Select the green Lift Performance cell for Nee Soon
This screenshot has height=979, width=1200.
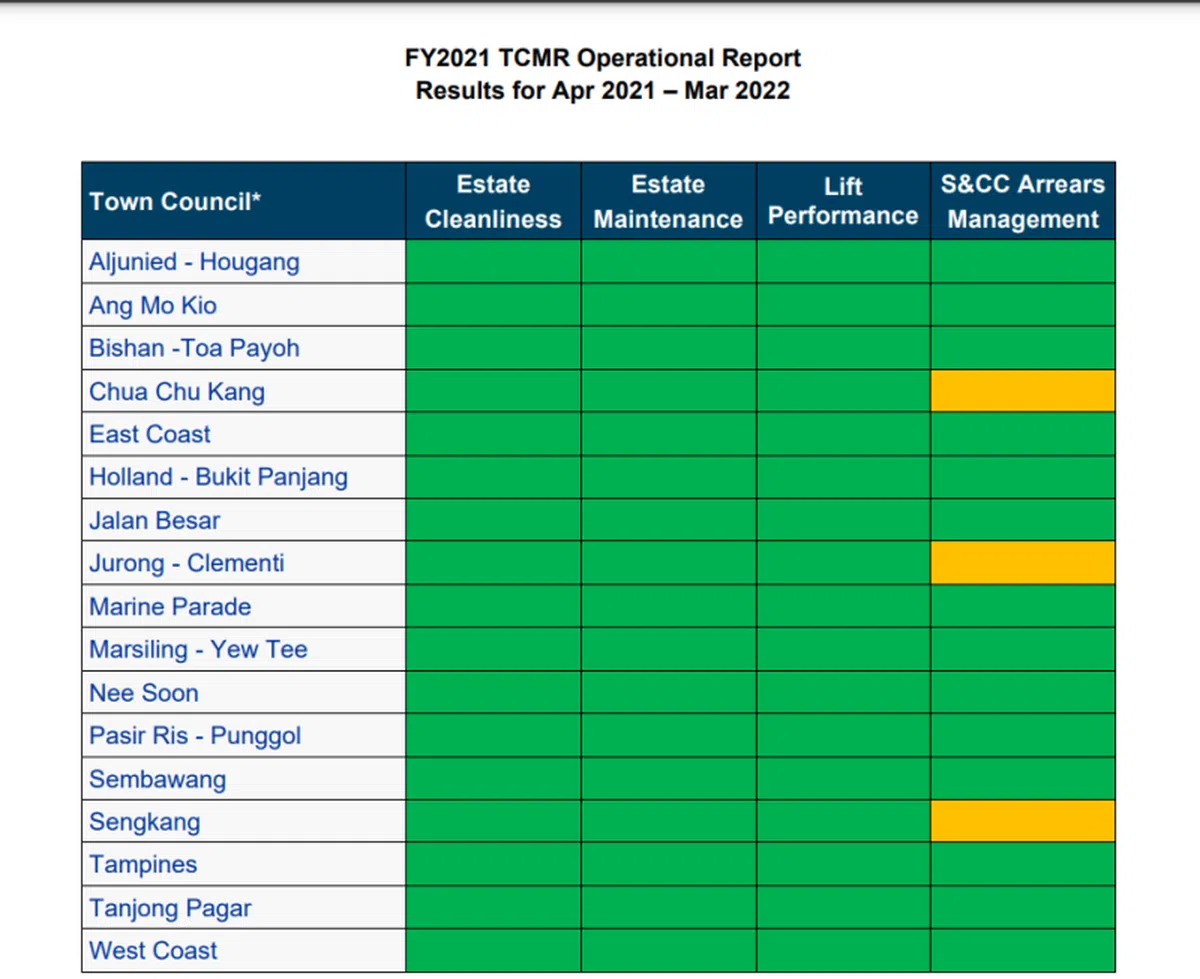coord(843,692)
